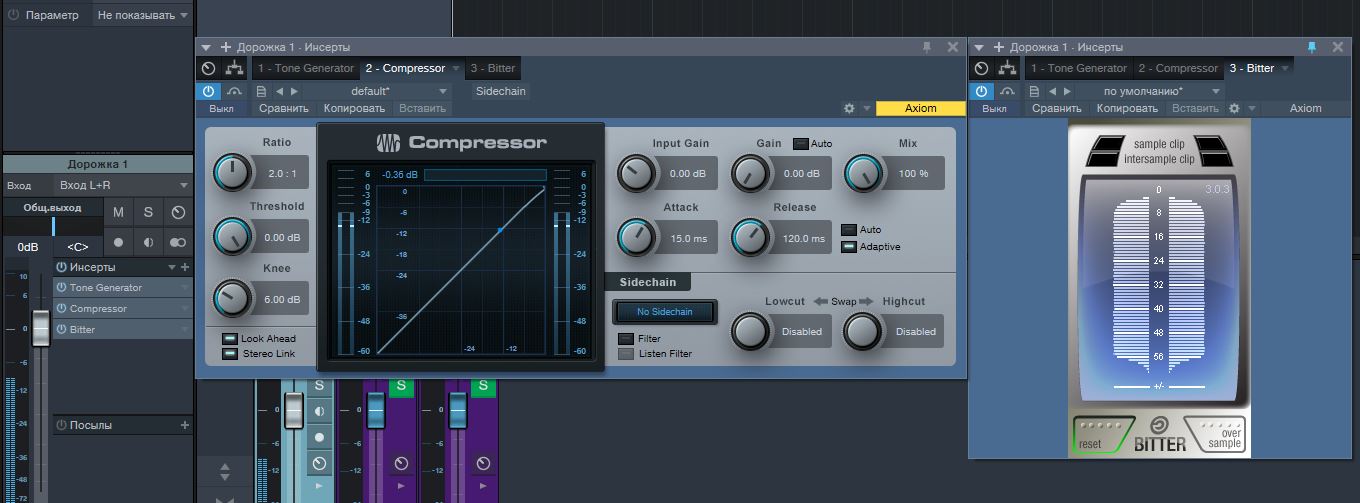Enable sidechain Filter checkbox
1360x503 pixels.
[626, 339]
